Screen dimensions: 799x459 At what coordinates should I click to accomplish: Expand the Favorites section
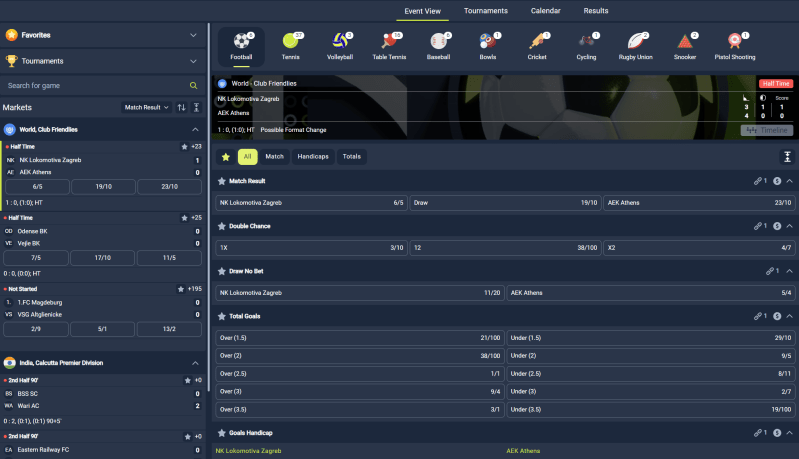[x=193, y=34]
